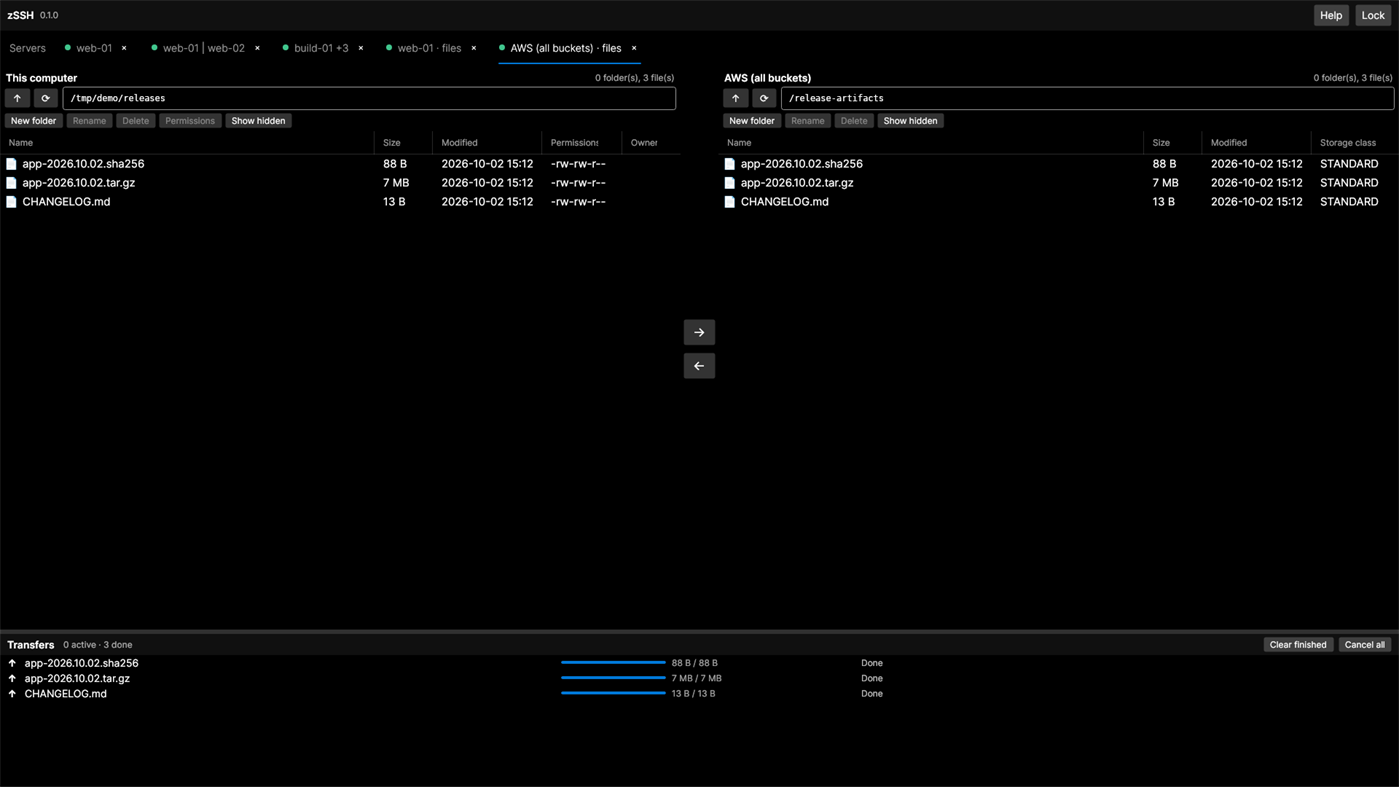
Task: Refresh the This computer file list
Action: (45, 98)
